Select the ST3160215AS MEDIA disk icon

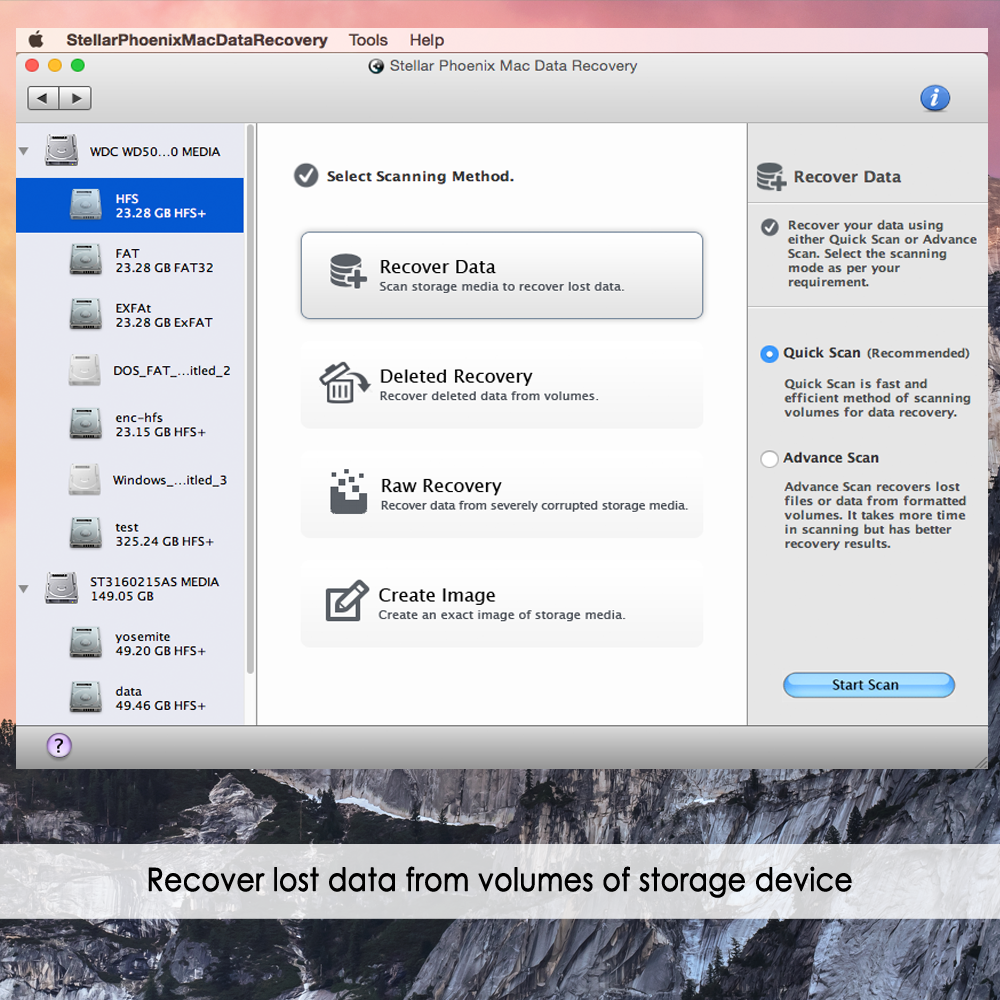[61, 587]
